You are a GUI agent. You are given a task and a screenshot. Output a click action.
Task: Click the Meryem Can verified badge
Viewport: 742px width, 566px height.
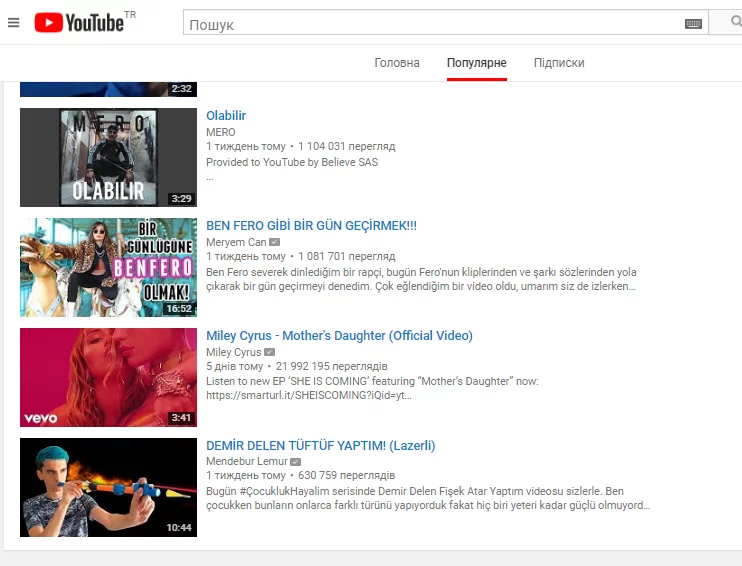point(274,242)
